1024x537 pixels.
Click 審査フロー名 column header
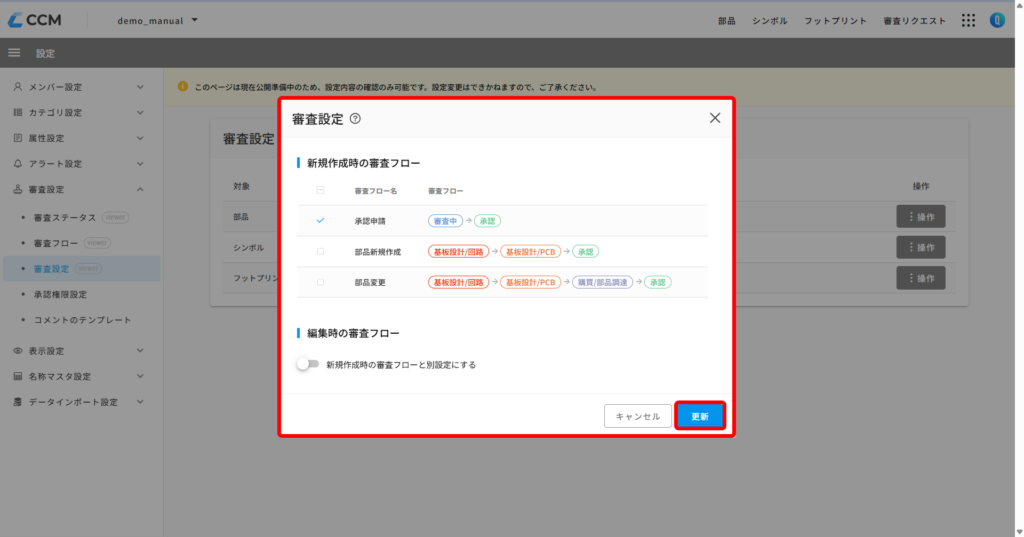(x=376, y=191)
